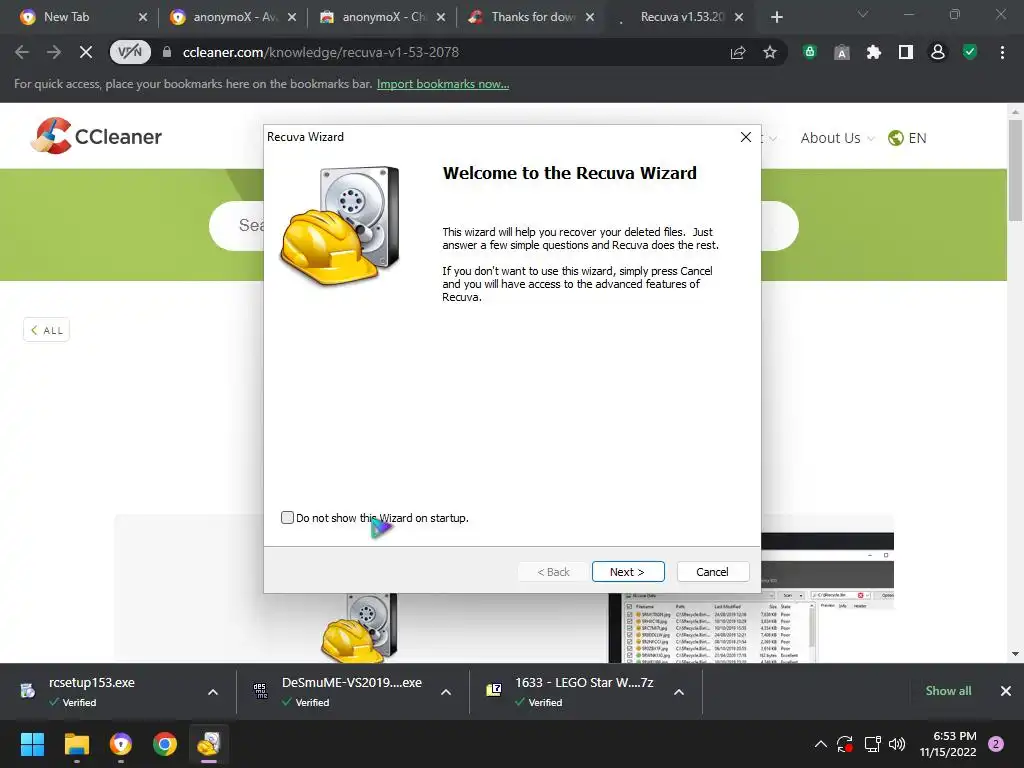This screenshot has height=768, width=1024.
Task: Show hidden system tray icons
Action: coord(821,744)
